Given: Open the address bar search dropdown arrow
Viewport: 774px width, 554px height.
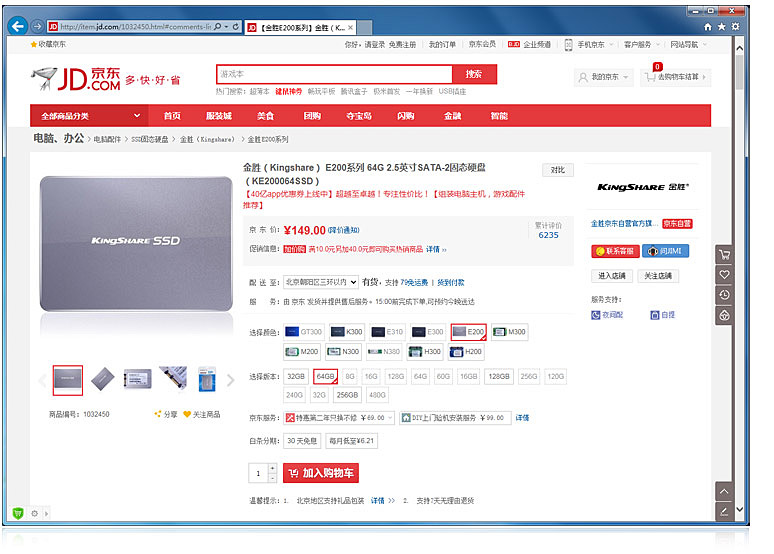Looking at the screenshot, I should pos(226,27).
